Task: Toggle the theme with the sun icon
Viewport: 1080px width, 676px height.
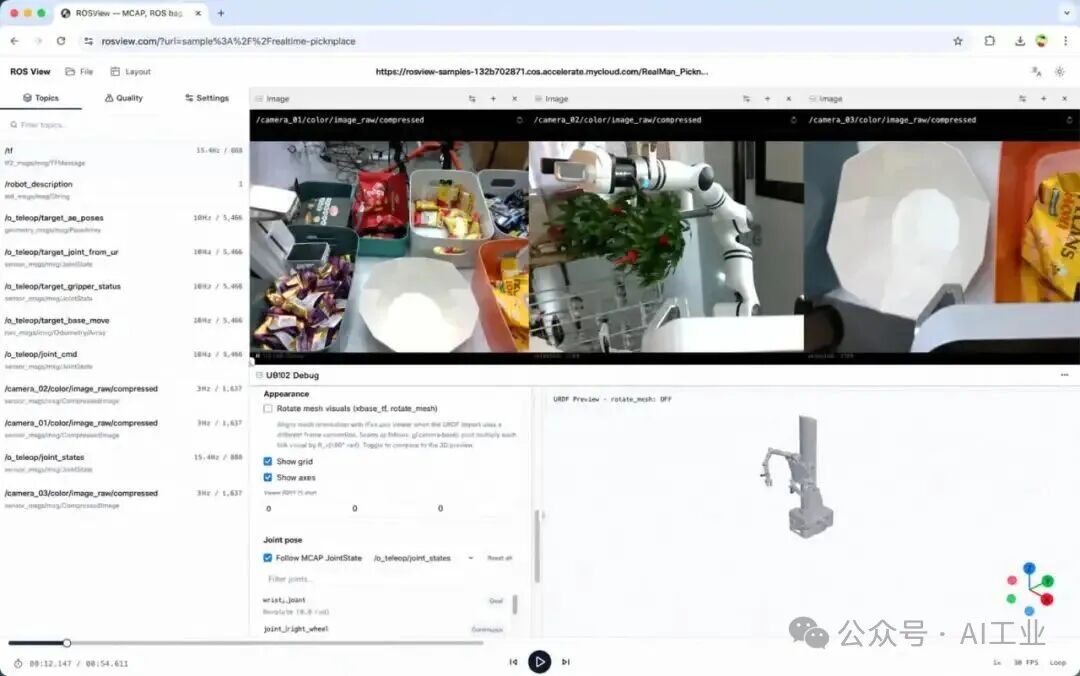Action: 1059,72
